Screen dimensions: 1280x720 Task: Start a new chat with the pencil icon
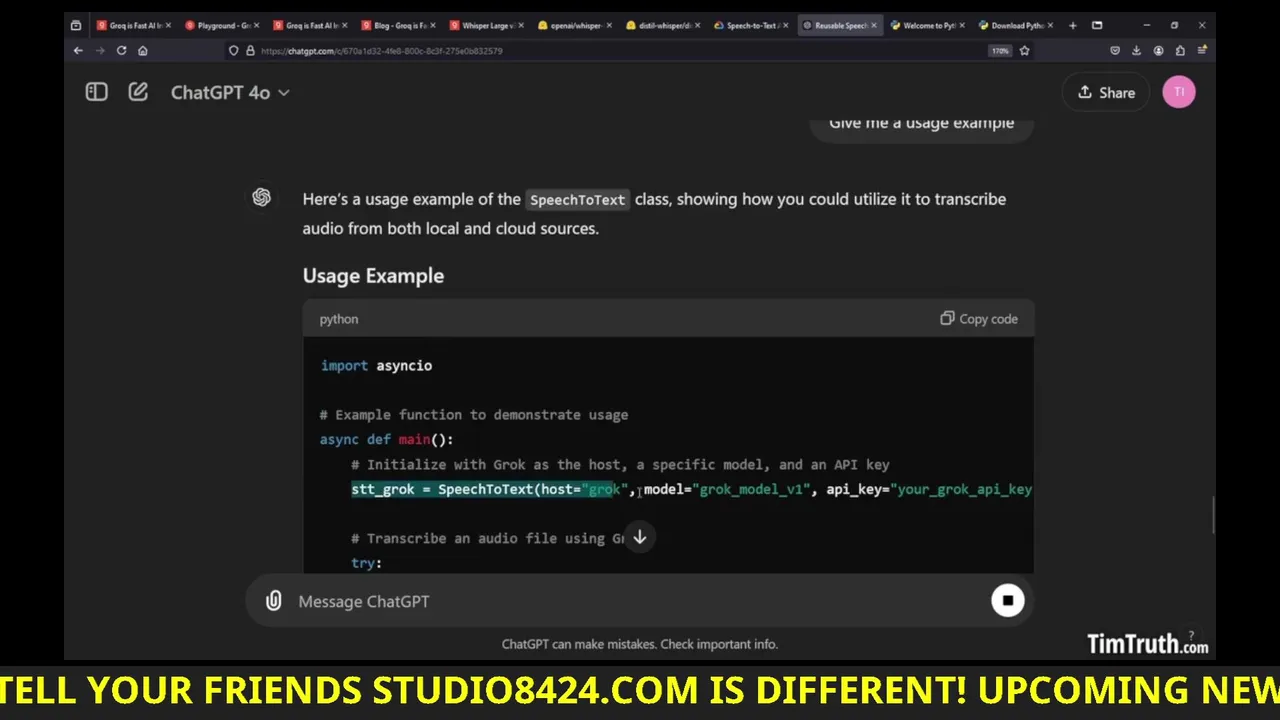click(138, 92)
